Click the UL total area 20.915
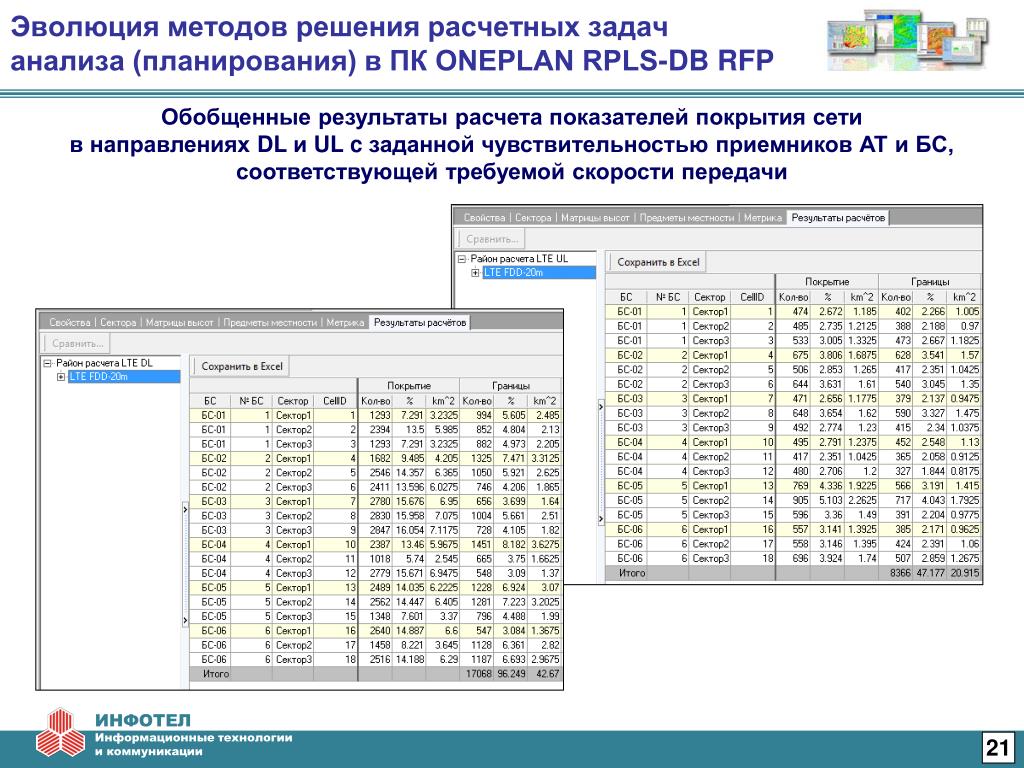The width and height of the screenshot is (1024, 768). coord(964,573)
